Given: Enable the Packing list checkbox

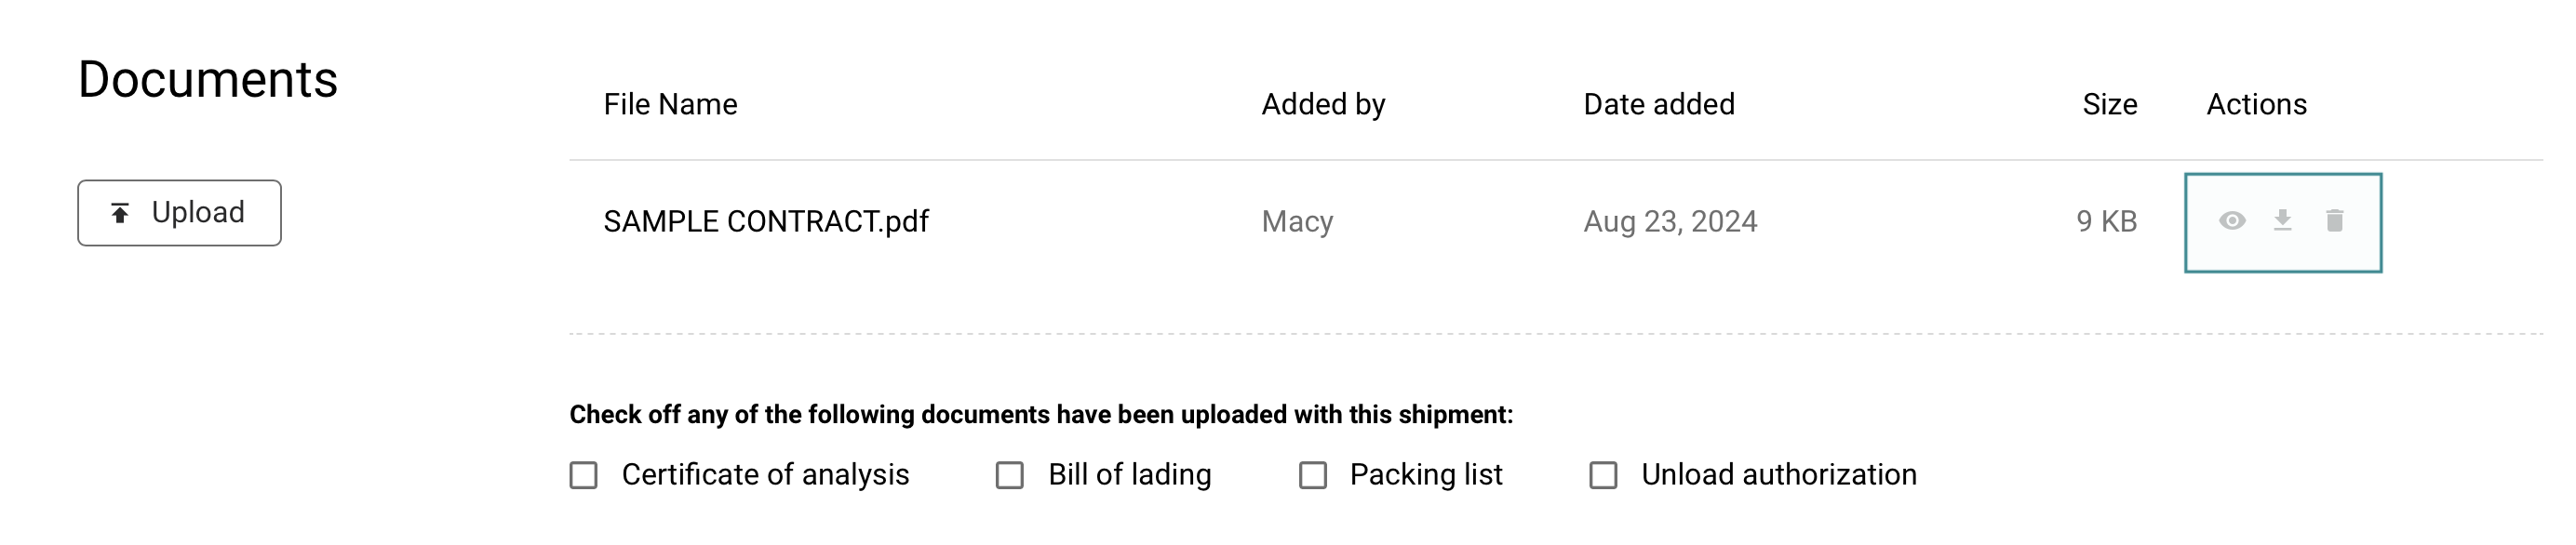Looking at the screenshot, I should point(1313,475).
